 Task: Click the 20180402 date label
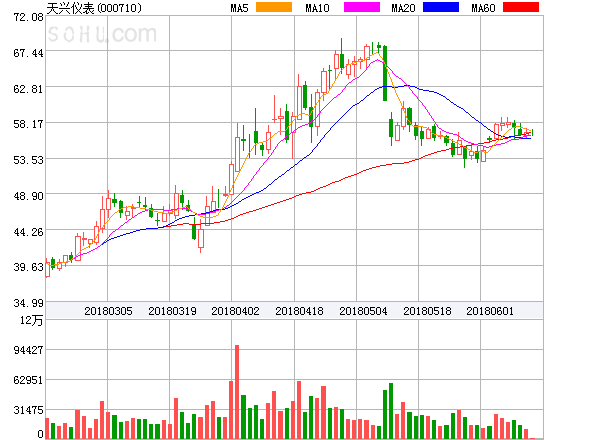[x=235, y=311]
